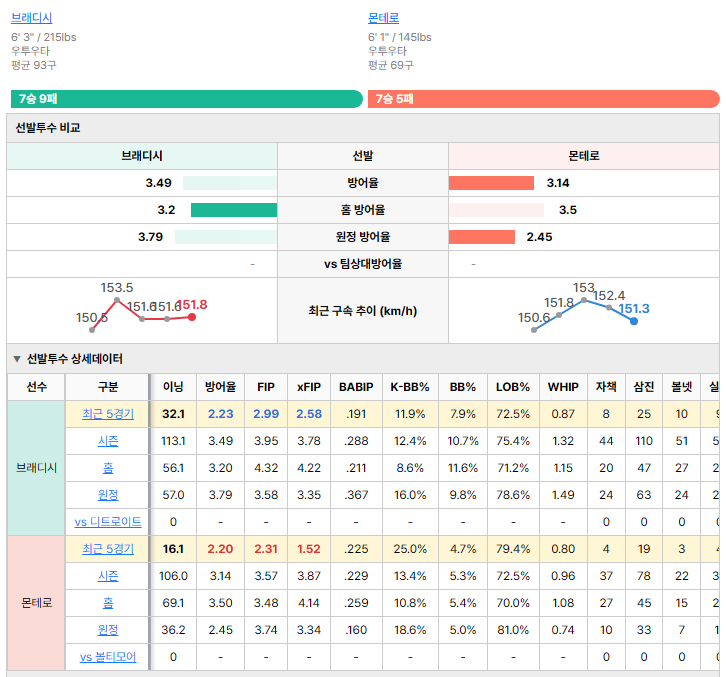The width and height of the screenshot is (726, 677).
Task: Open 몬테로's 최근 5경기 link
Action: point(108,549)
